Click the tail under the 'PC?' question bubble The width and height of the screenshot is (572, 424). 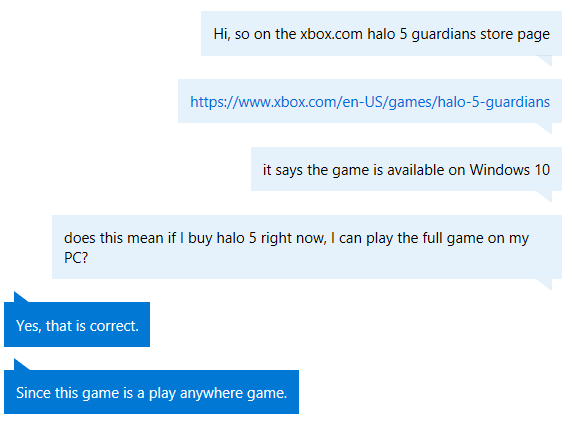[x=544, y=285]
